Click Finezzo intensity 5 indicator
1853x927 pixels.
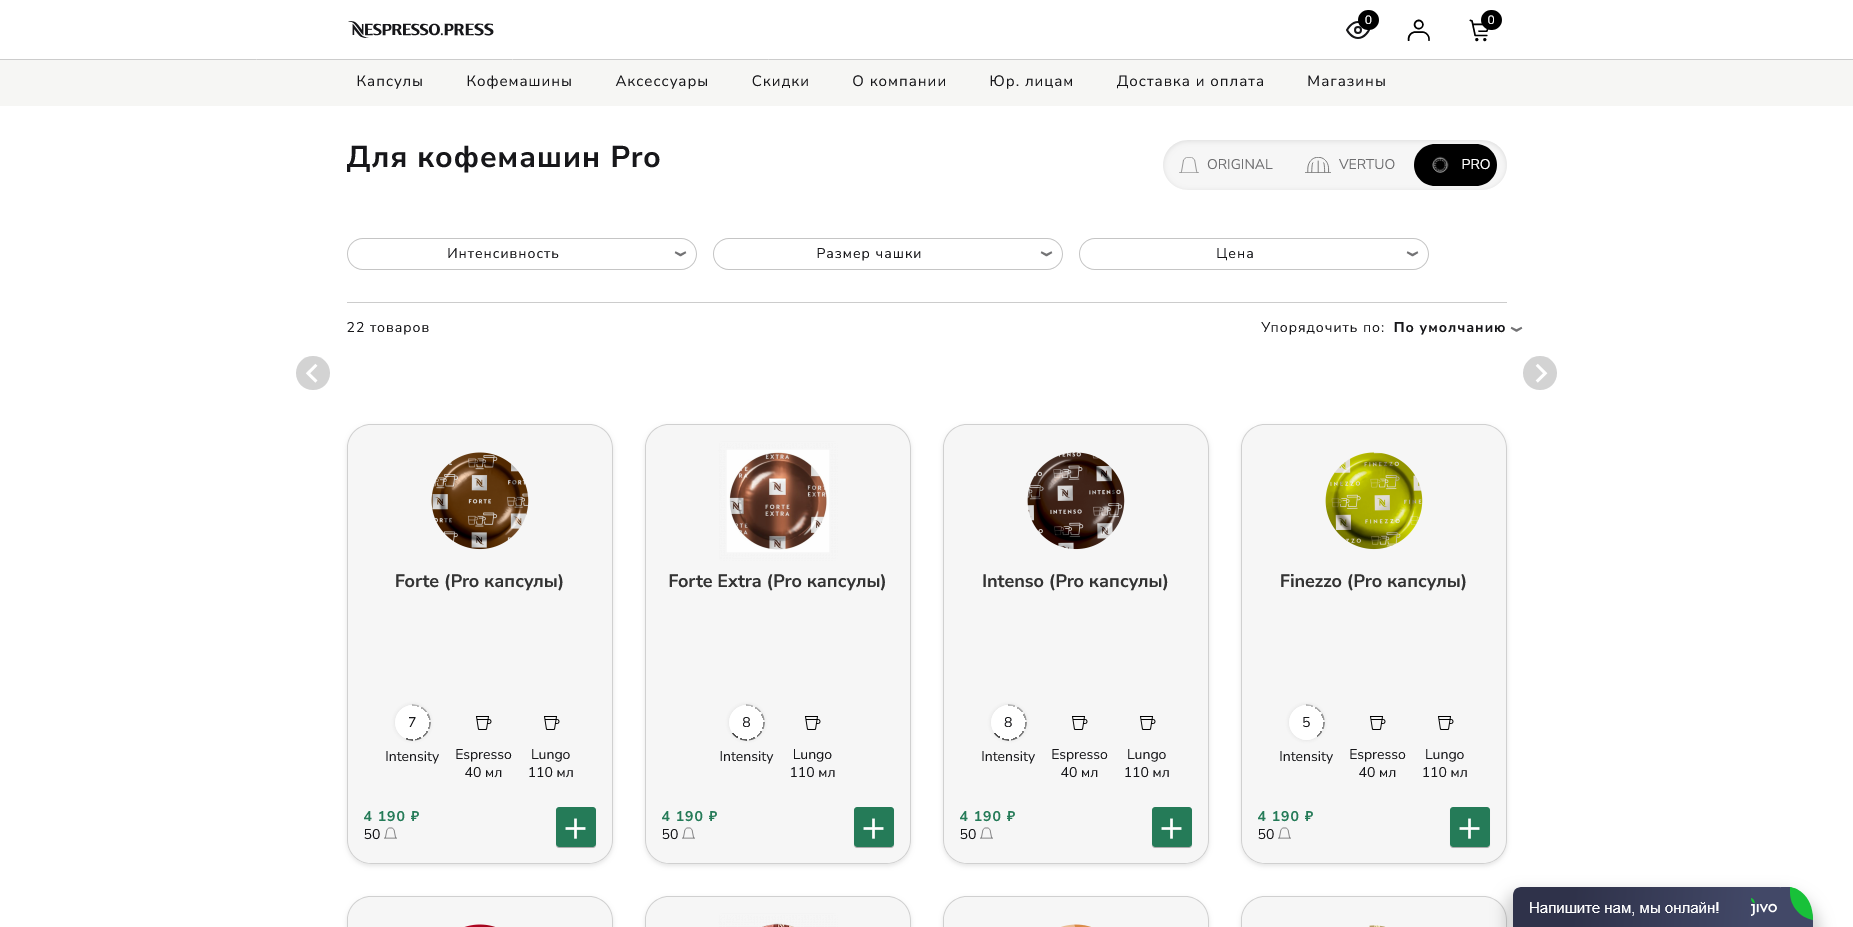(x=1306, y=722)
